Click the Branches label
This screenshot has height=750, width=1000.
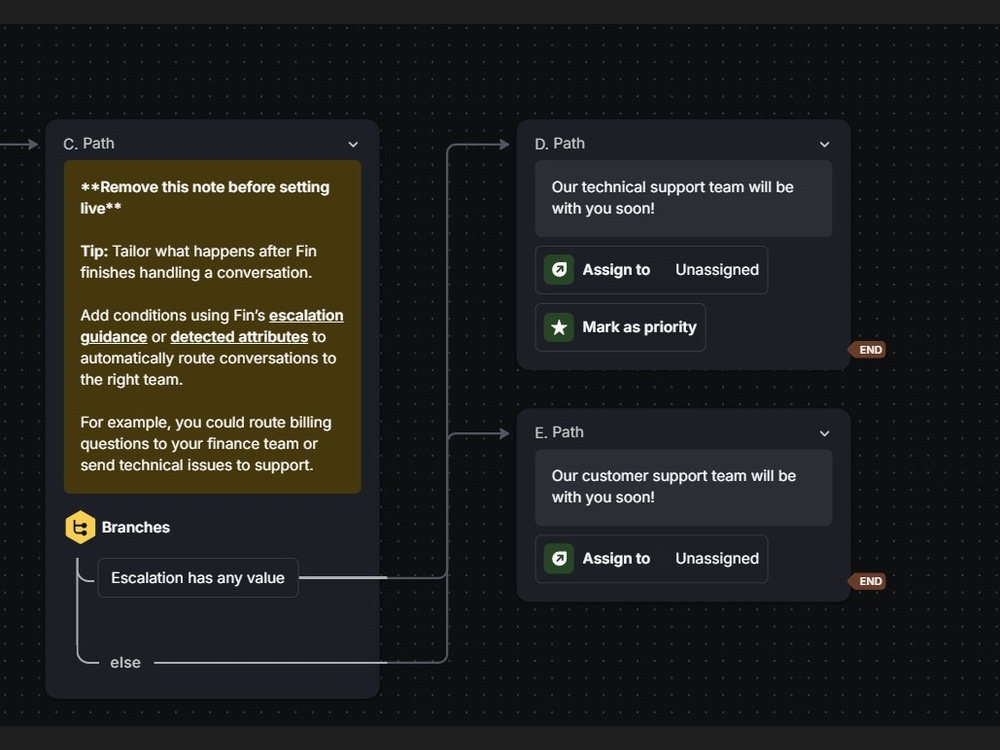pyautogui.click(x=136, y=527)
